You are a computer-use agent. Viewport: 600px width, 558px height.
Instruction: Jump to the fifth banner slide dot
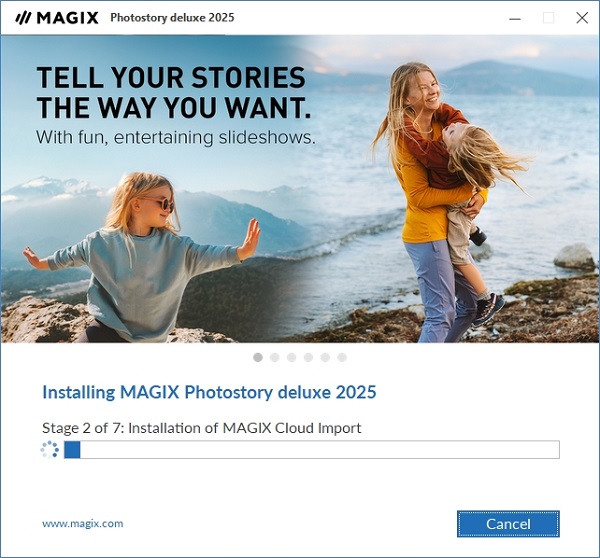[x=325, y=357]
